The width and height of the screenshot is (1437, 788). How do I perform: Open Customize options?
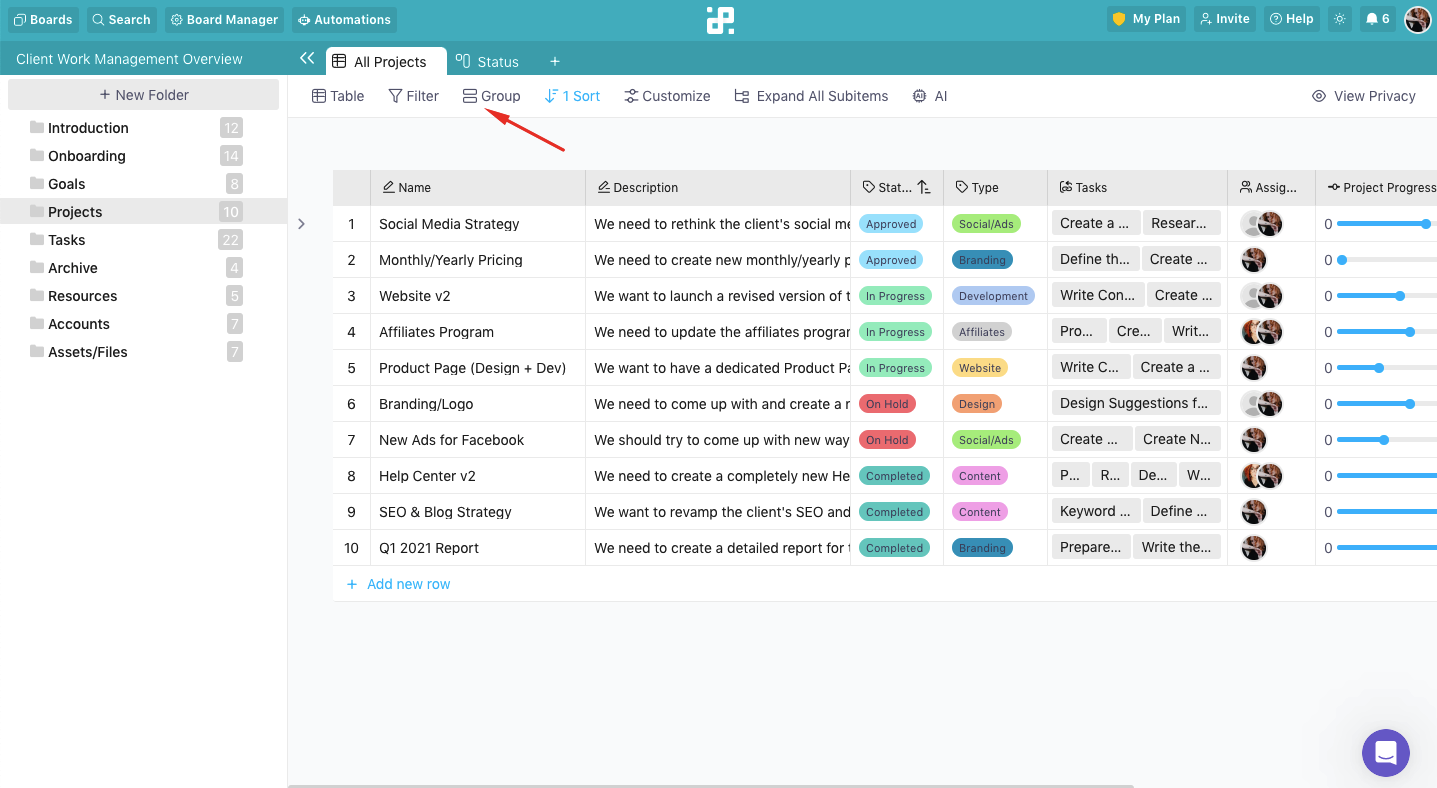667,96
